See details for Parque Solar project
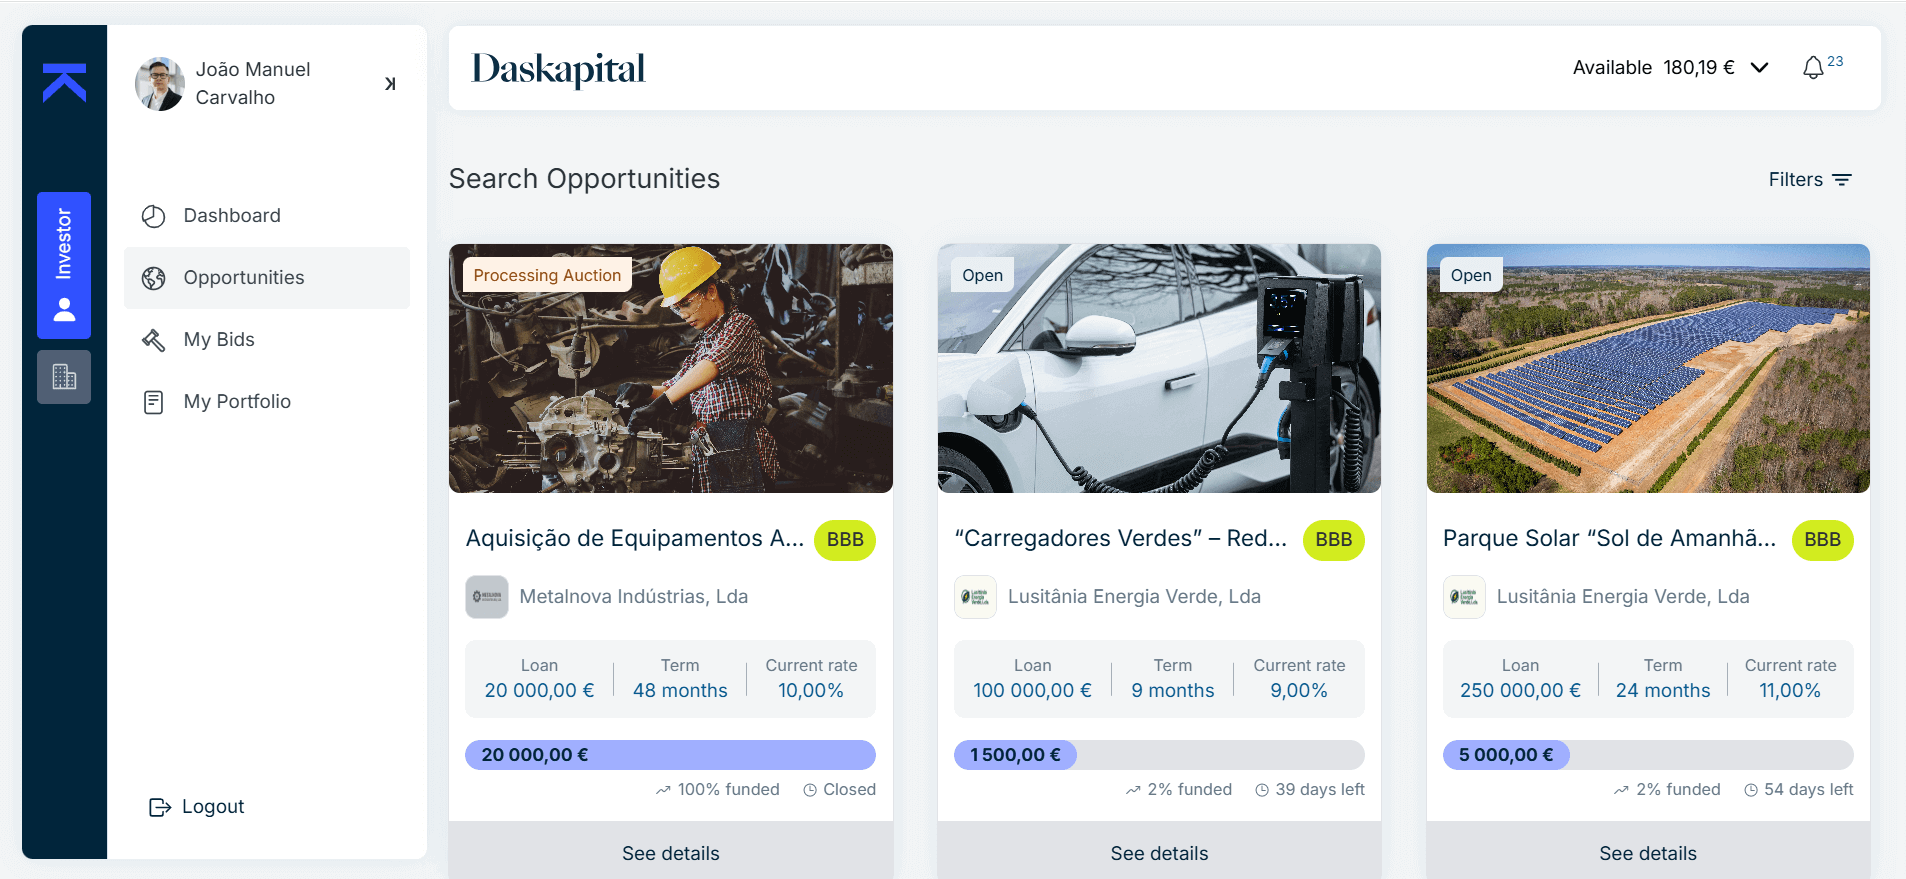1906x879 pixels. [1647, 853]
